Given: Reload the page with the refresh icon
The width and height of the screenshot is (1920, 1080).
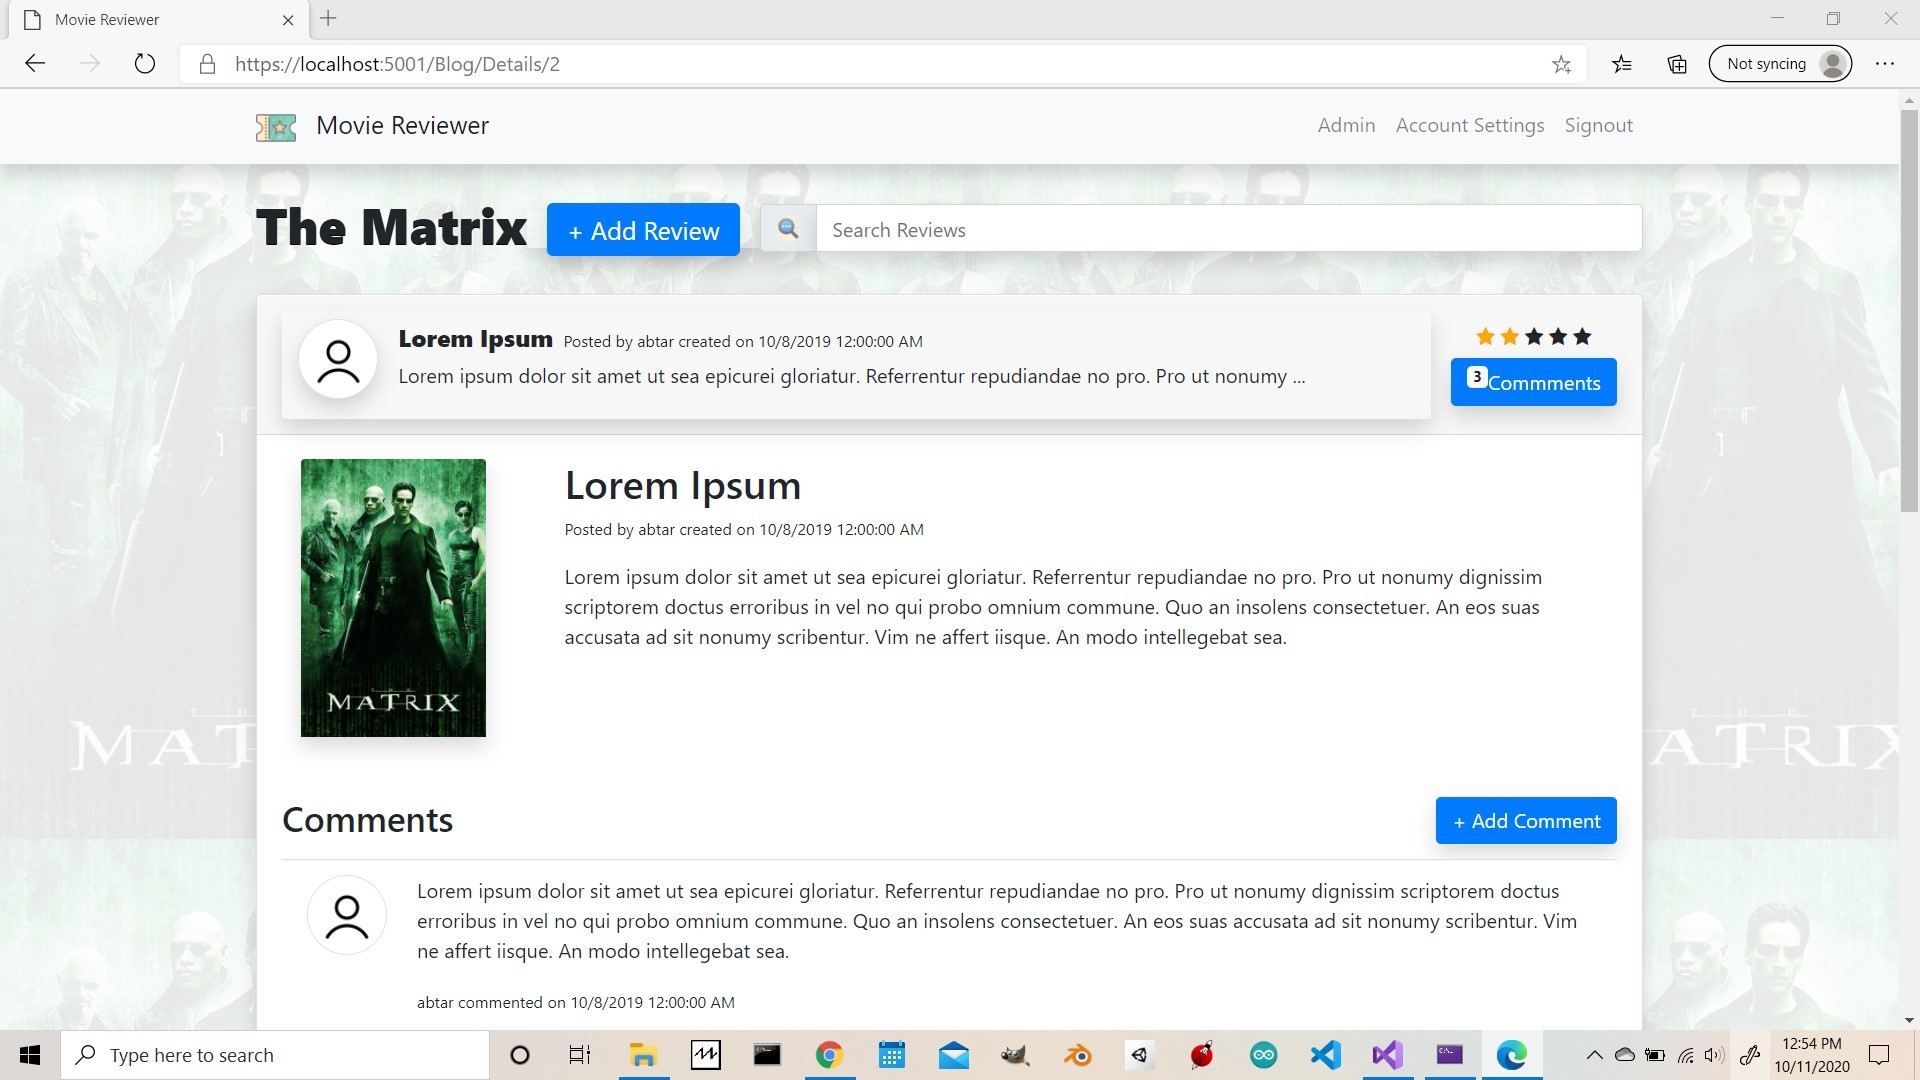Looking at the screenshot, I should 145,64.
